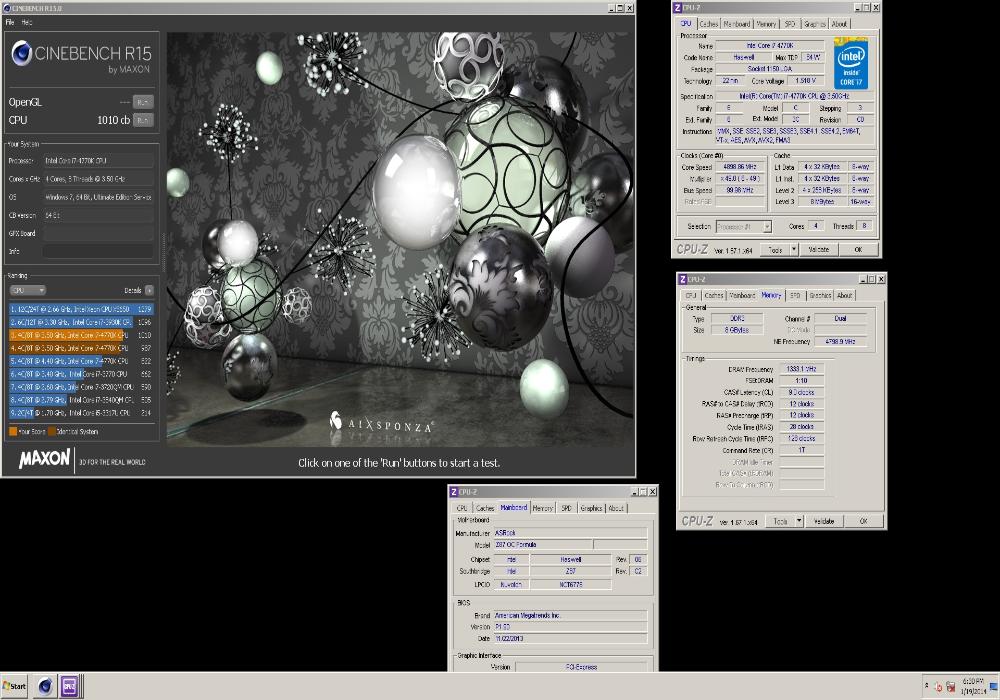Click the rendered scene preview image
This screenshot has width=1000, height=700.
coord(400,239)
